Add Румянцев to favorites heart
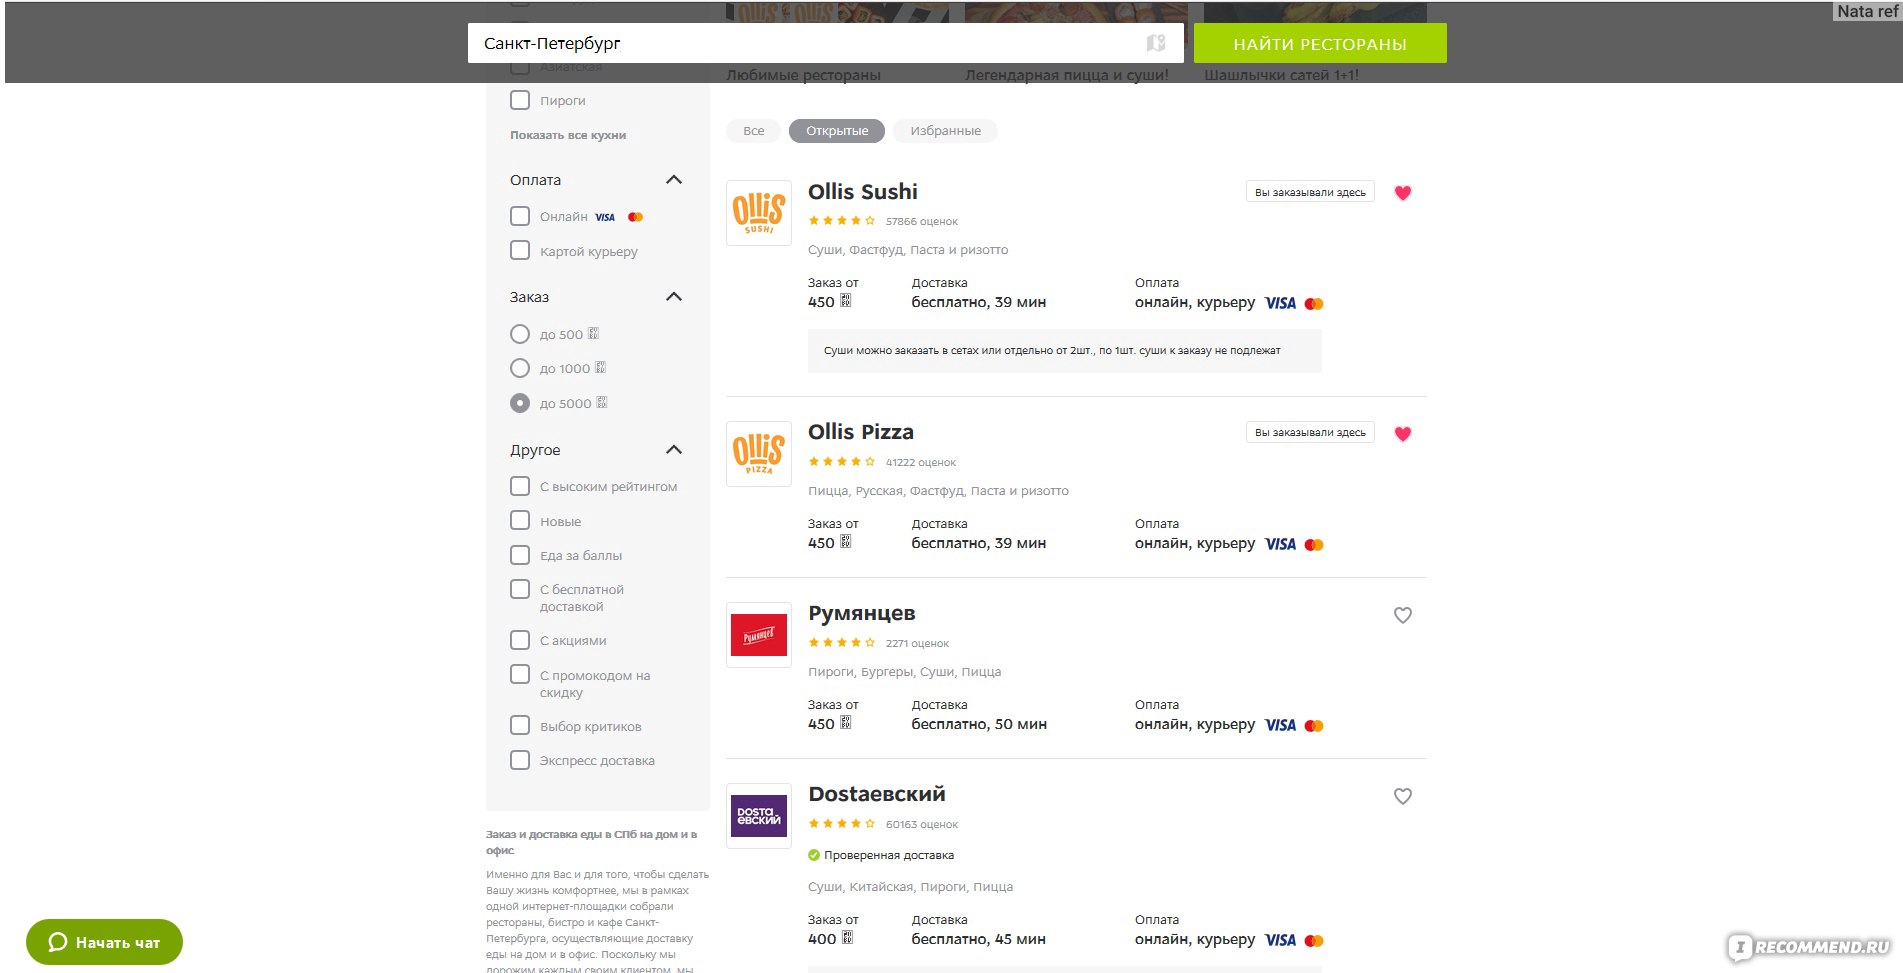The height and width of the screenshot is (973, 1903). point(1403,615)
